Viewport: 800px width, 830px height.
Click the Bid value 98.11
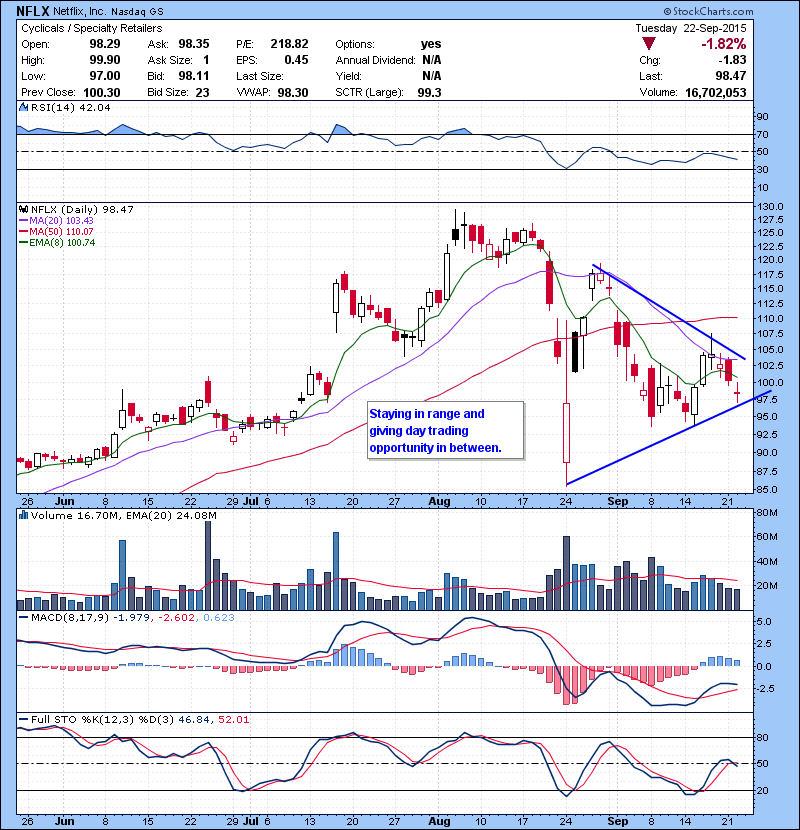click(x=194, y=76)
